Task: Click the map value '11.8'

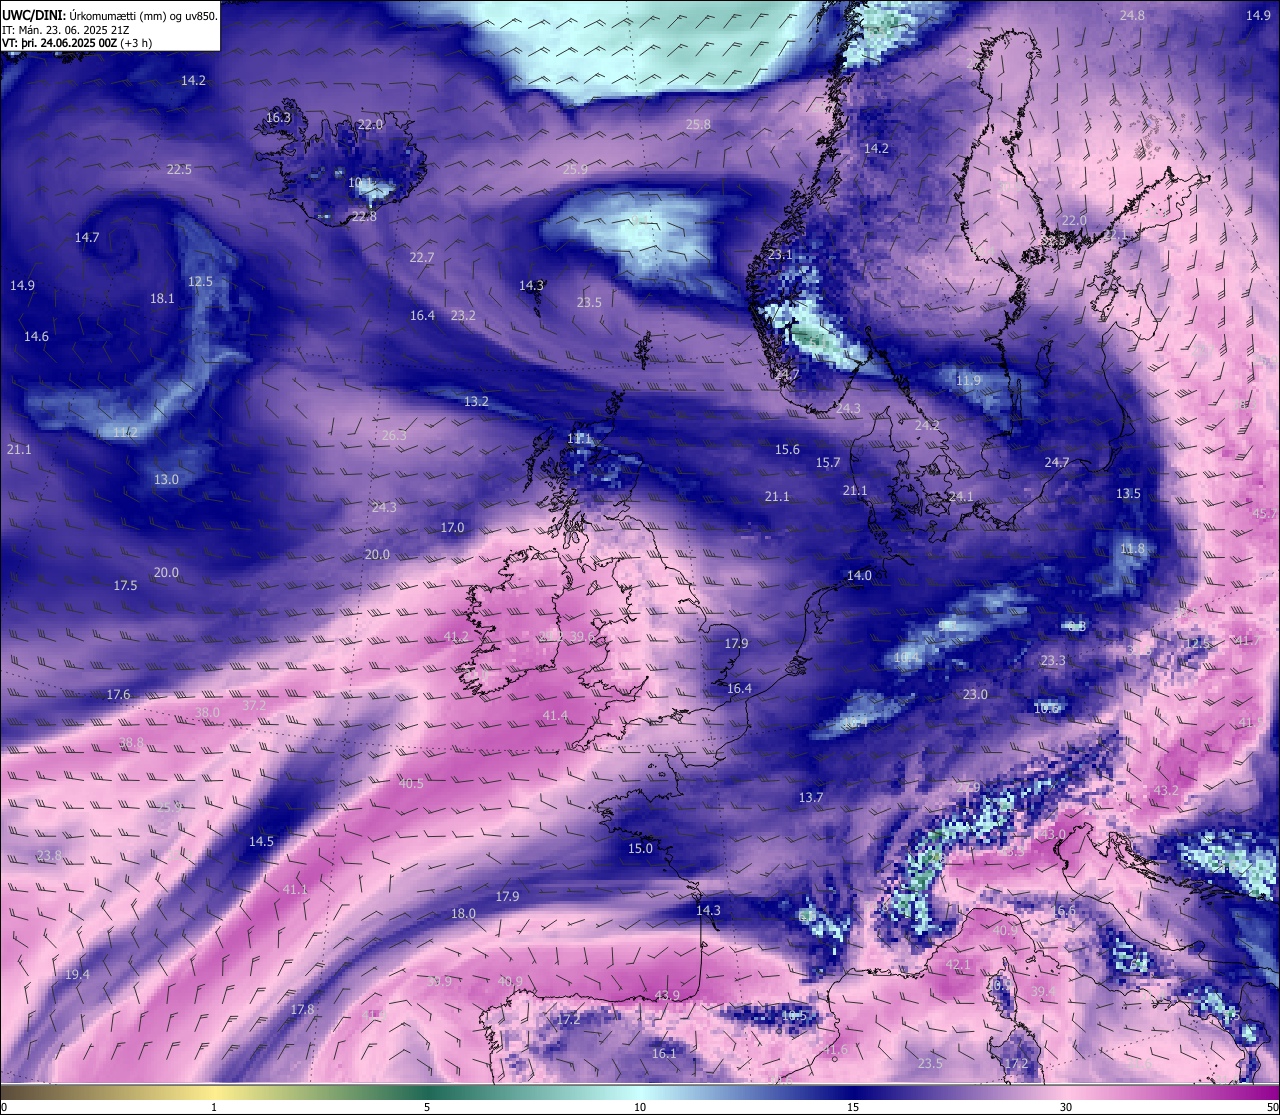Action: click(1132, 549)
